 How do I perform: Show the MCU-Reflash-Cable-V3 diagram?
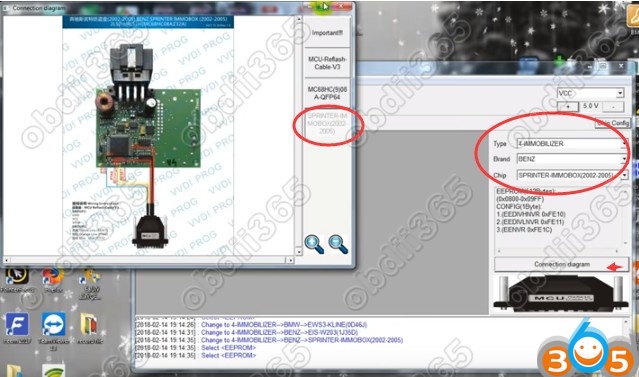tap(327, 63)
